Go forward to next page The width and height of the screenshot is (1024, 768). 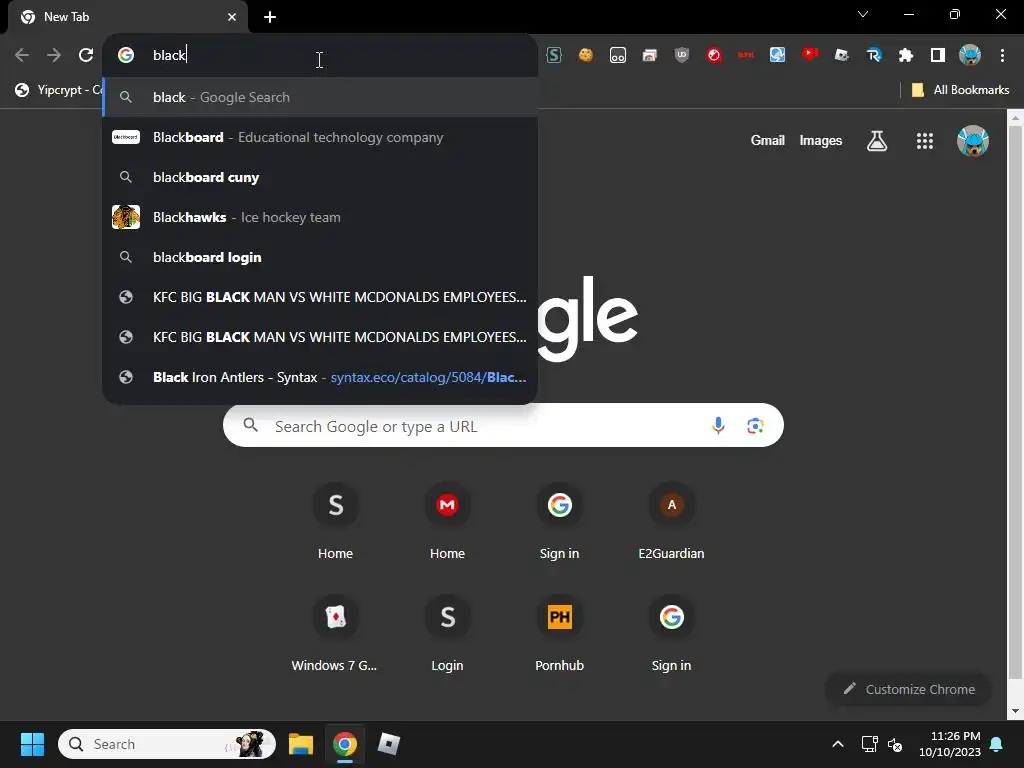tap(54, 56)
